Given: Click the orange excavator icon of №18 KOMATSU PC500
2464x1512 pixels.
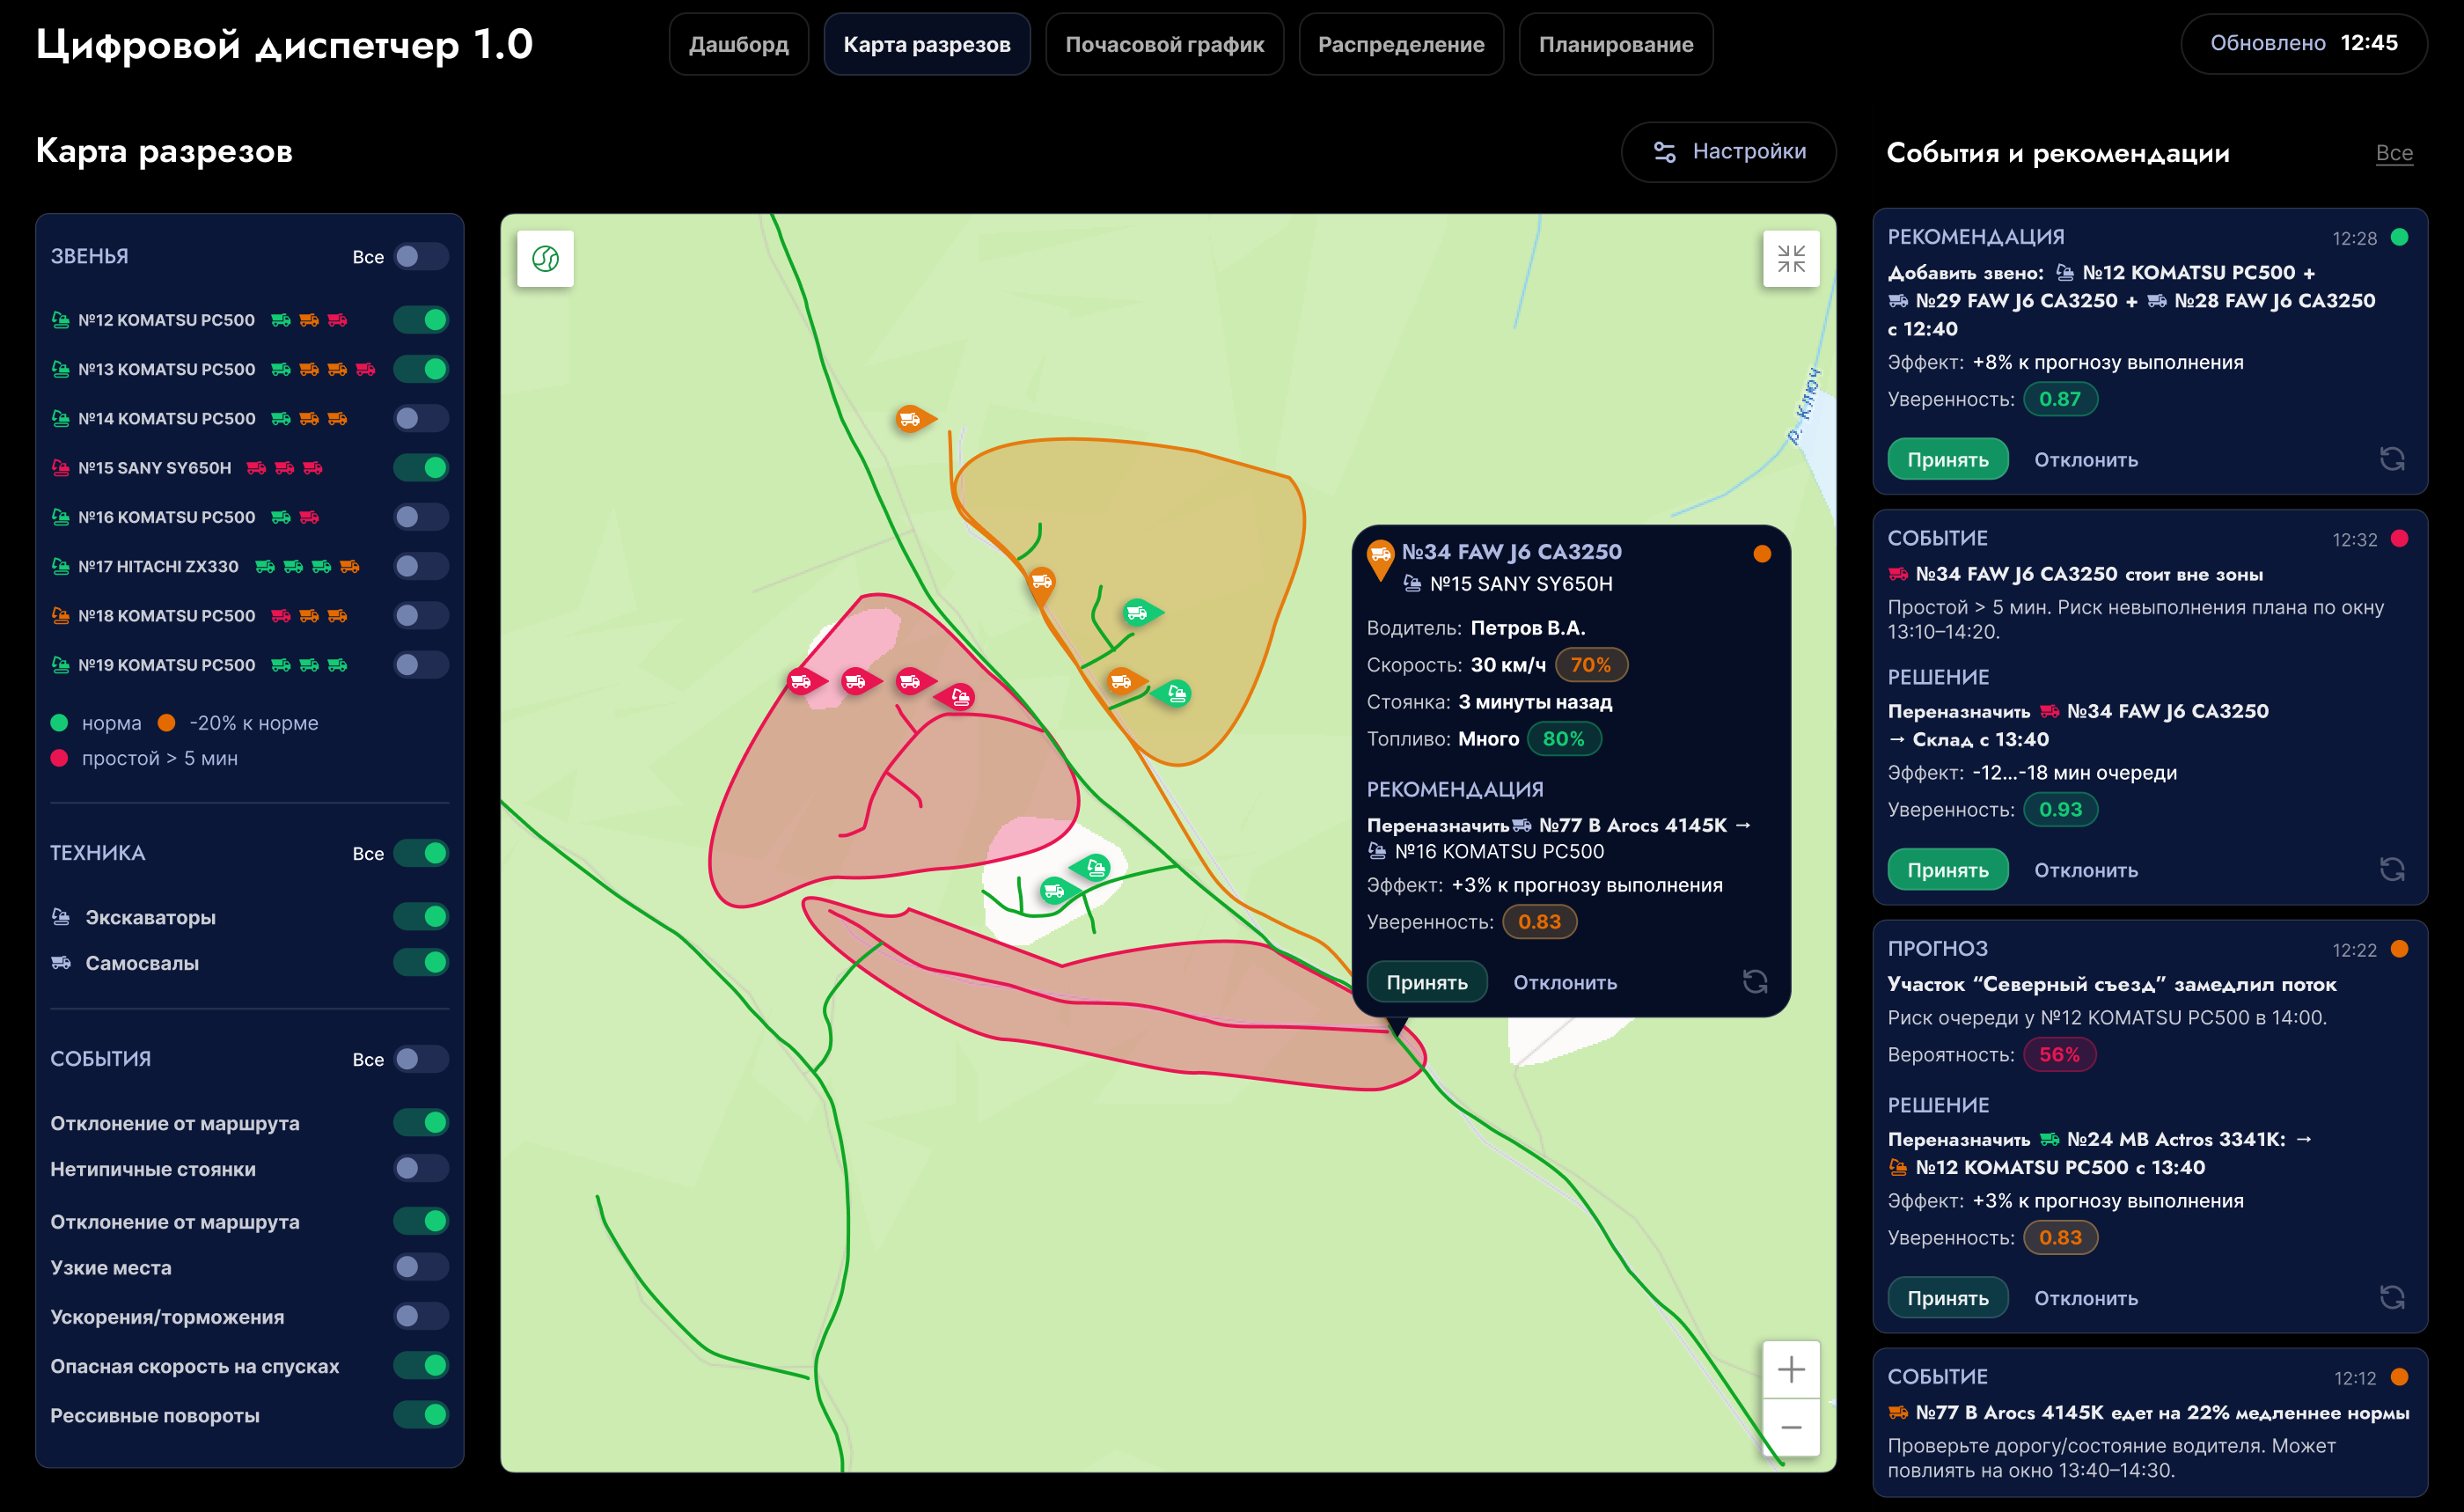Looking at the screenshot, I should tap(60, 615).
